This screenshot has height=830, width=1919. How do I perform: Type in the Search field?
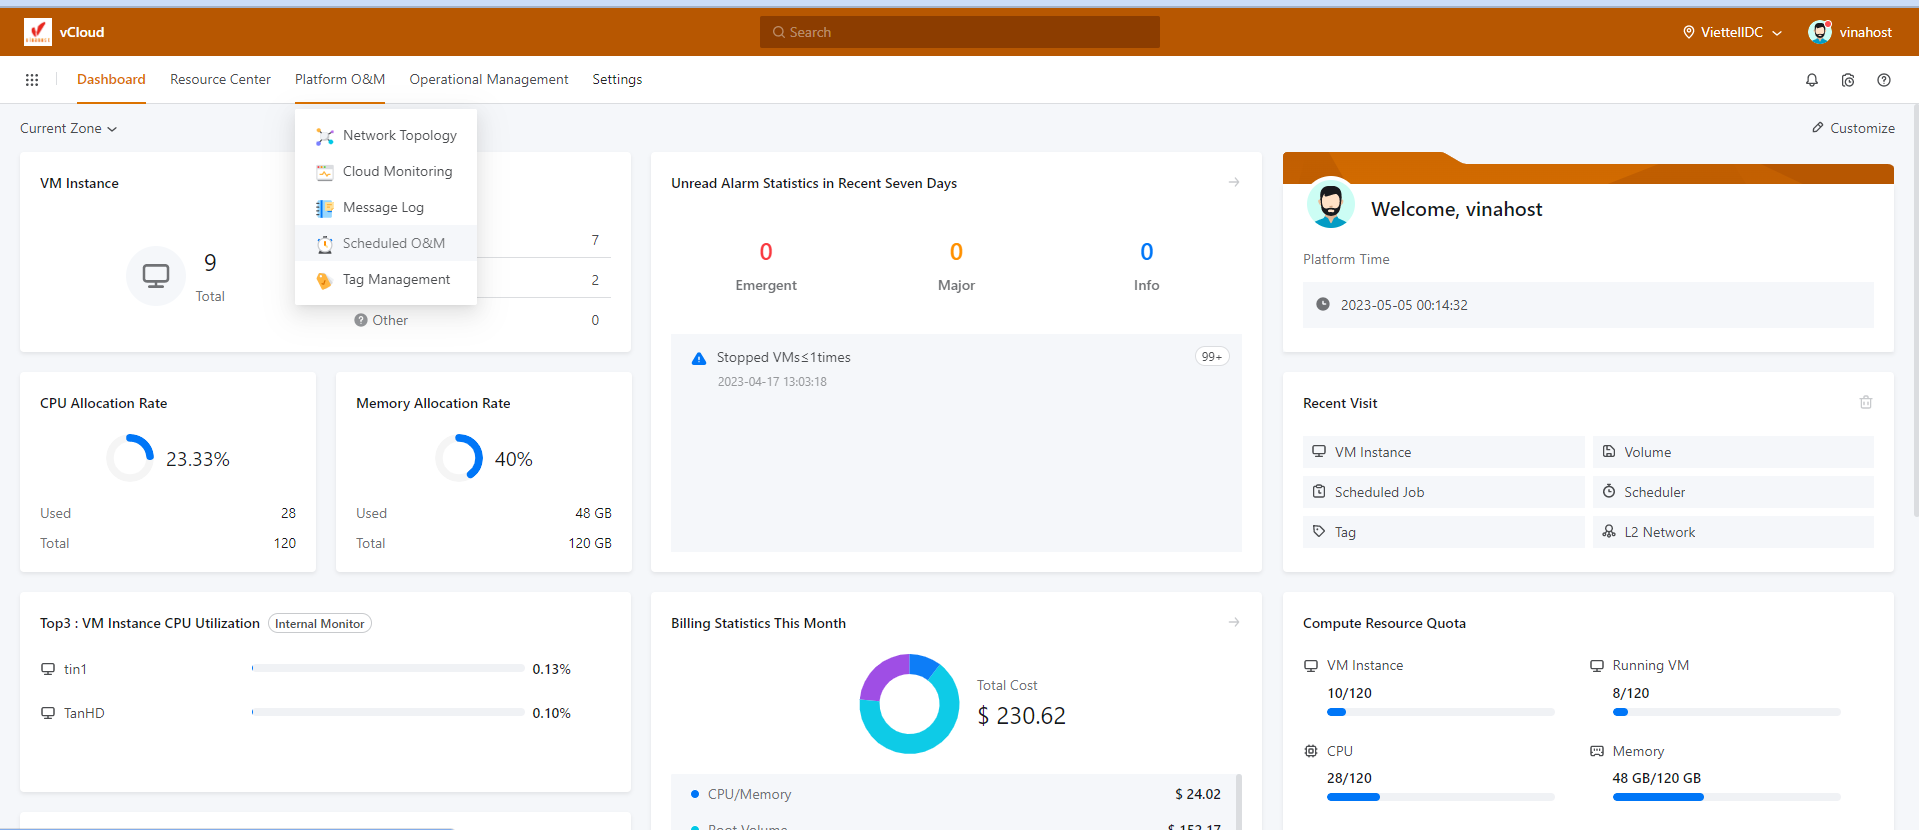[x=960, y=32]
